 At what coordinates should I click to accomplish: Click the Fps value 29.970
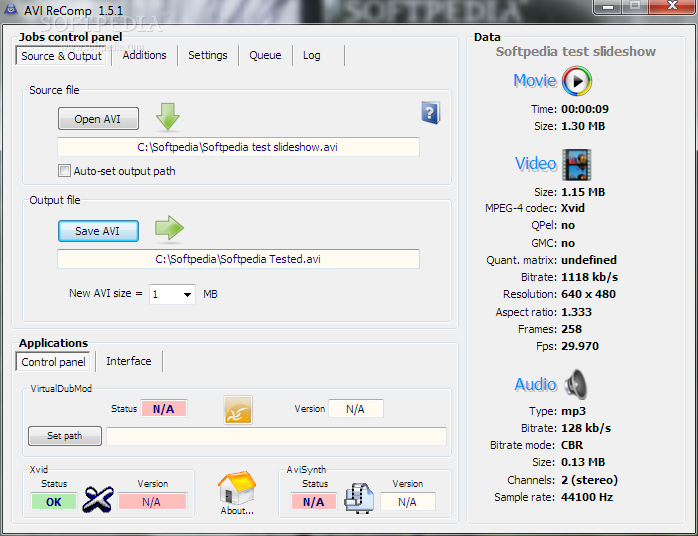pos(580,346)
